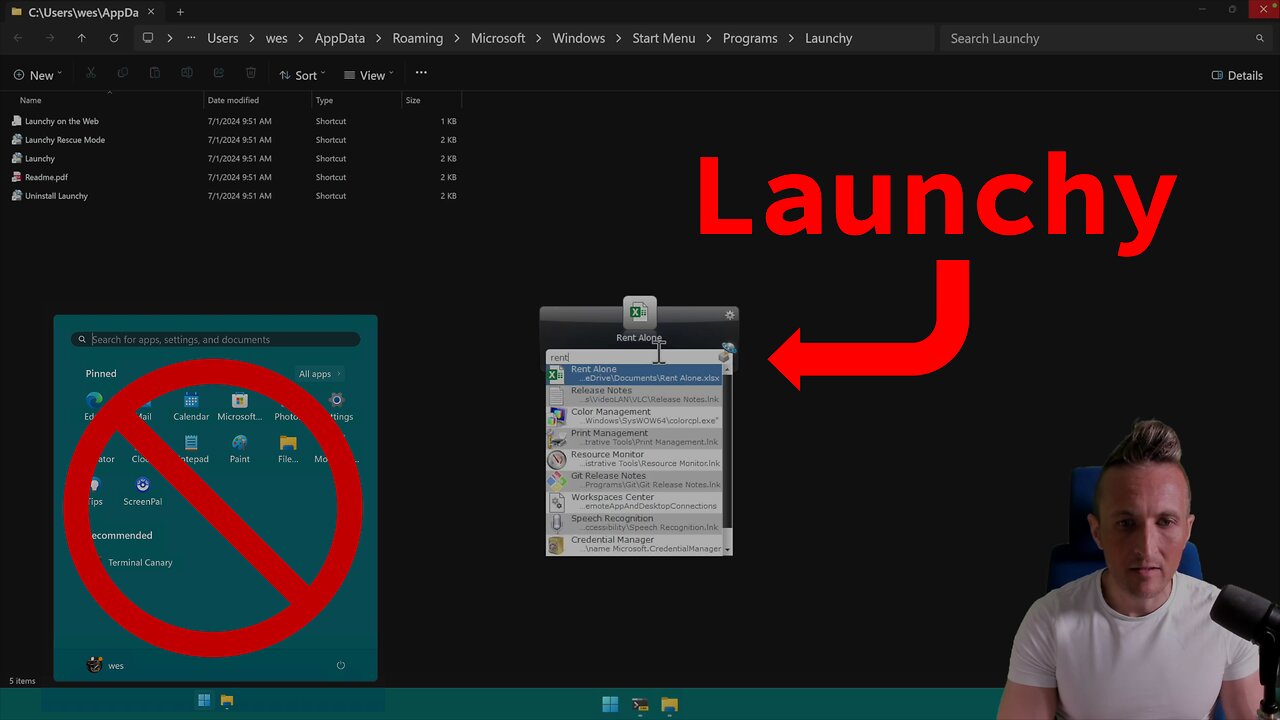Click Start menu power button

(341, 665)
